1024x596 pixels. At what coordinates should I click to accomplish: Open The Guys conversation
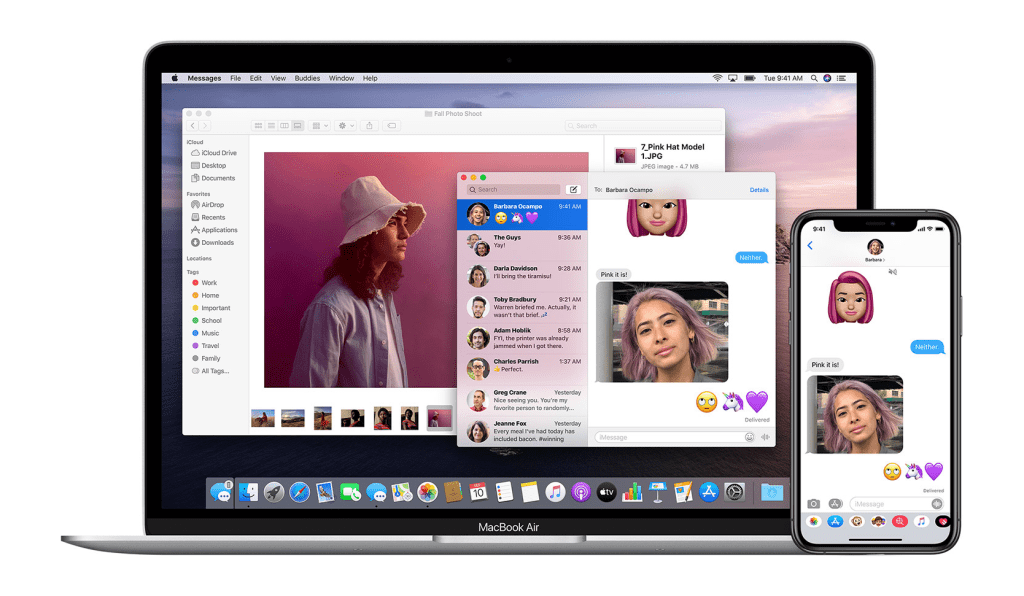pyautogui.click(x=522, y=241)
